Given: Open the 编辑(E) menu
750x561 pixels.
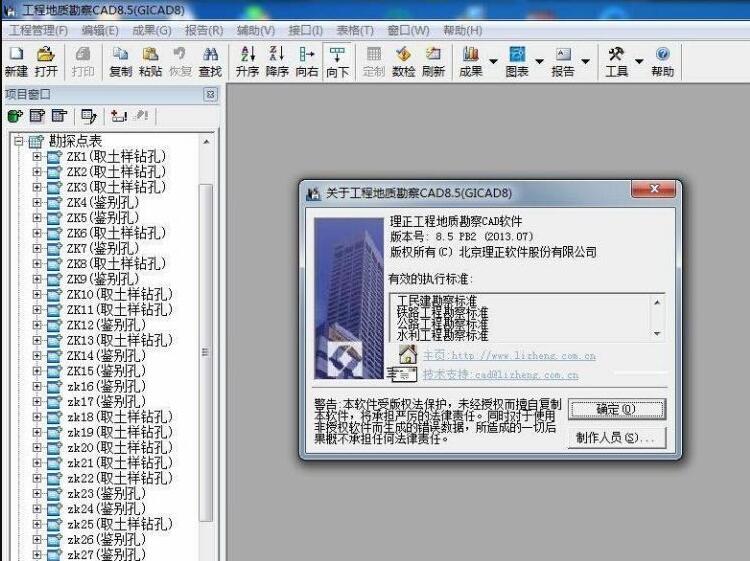Looking at the screenshot, I should click(100, 31).
